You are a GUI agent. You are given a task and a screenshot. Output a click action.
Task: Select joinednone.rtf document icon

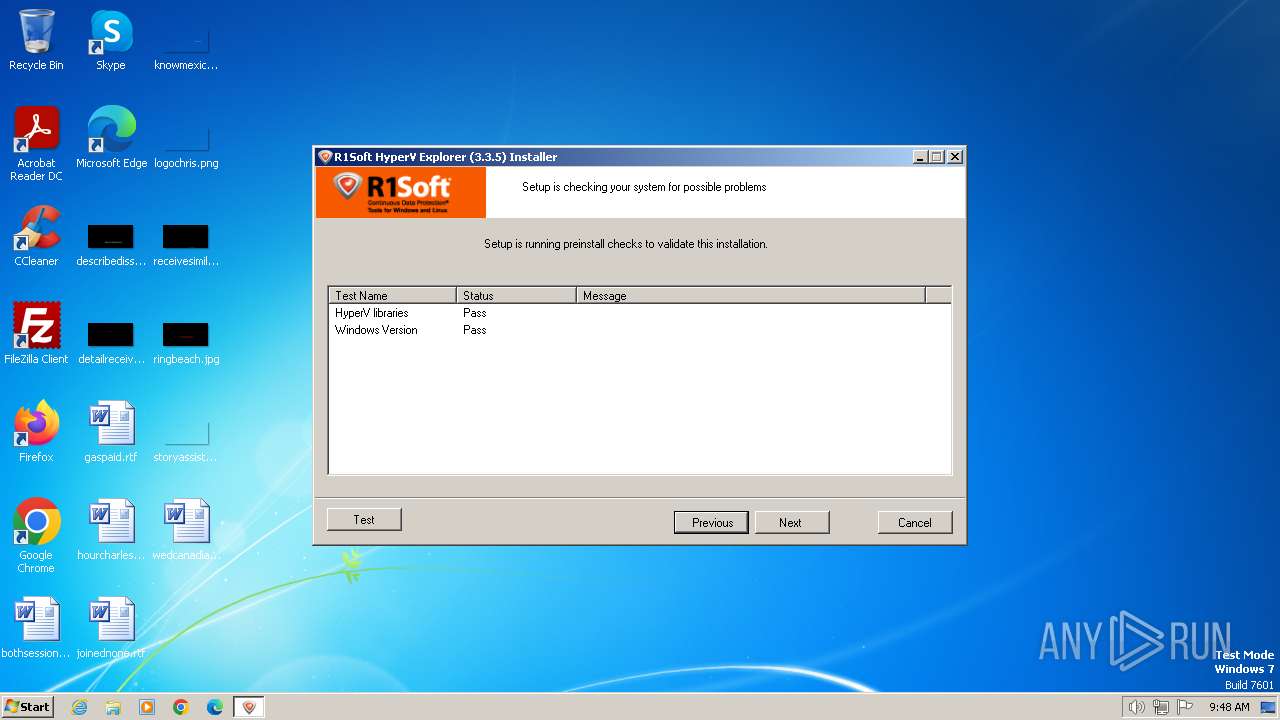point(111,628)
